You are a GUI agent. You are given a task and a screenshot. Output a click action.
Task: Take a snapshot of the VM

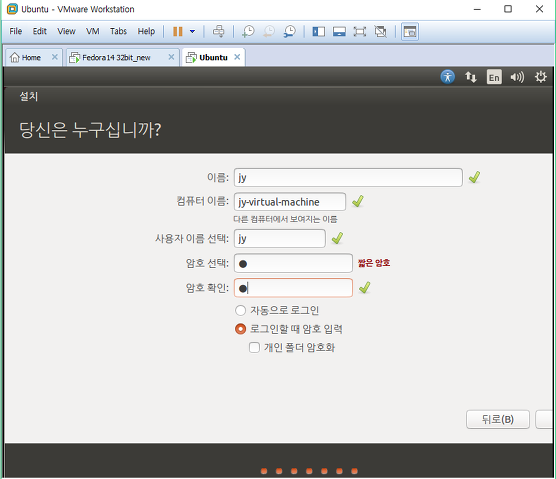coord(248,32)
